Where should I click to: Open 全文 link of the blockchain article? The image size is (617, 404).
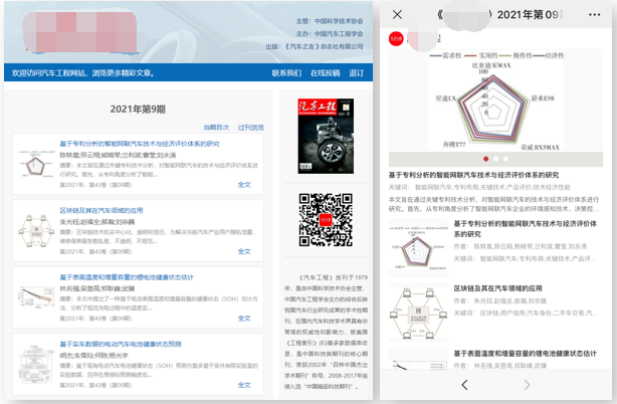click(x=244, y=249)
